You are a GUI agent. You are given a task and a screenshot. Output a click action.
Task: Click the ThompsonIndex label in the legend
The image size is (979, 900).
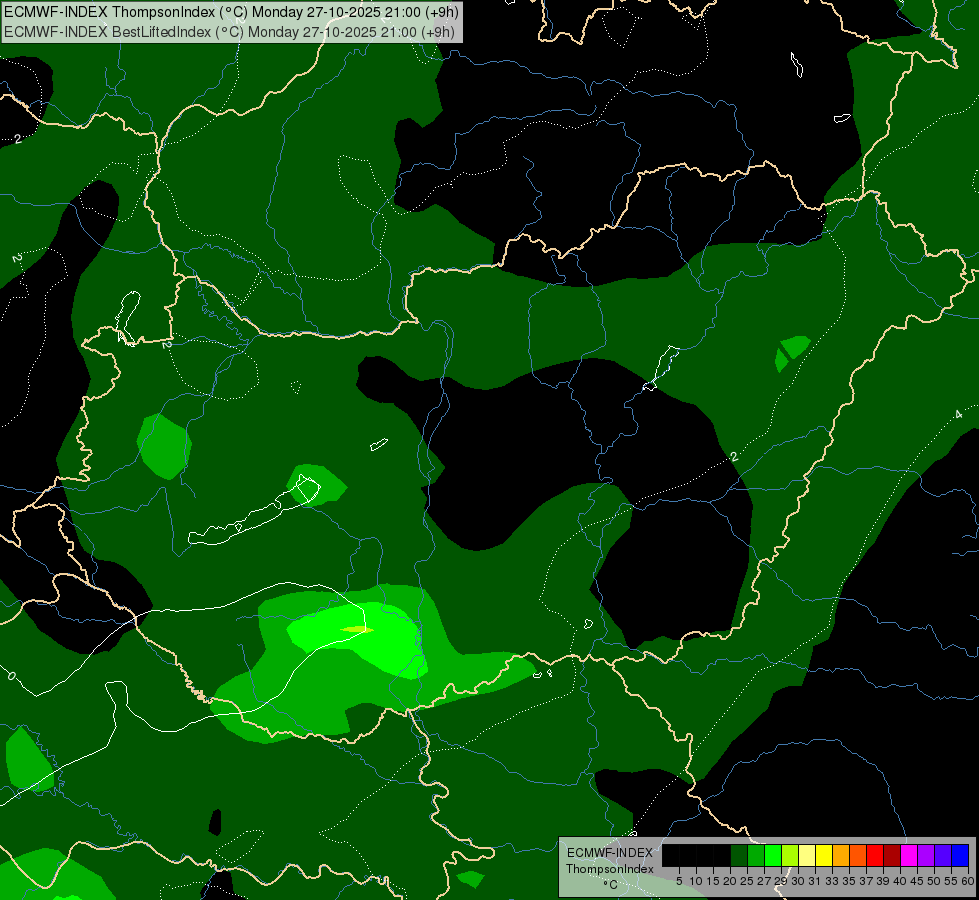tap(610, 869)
